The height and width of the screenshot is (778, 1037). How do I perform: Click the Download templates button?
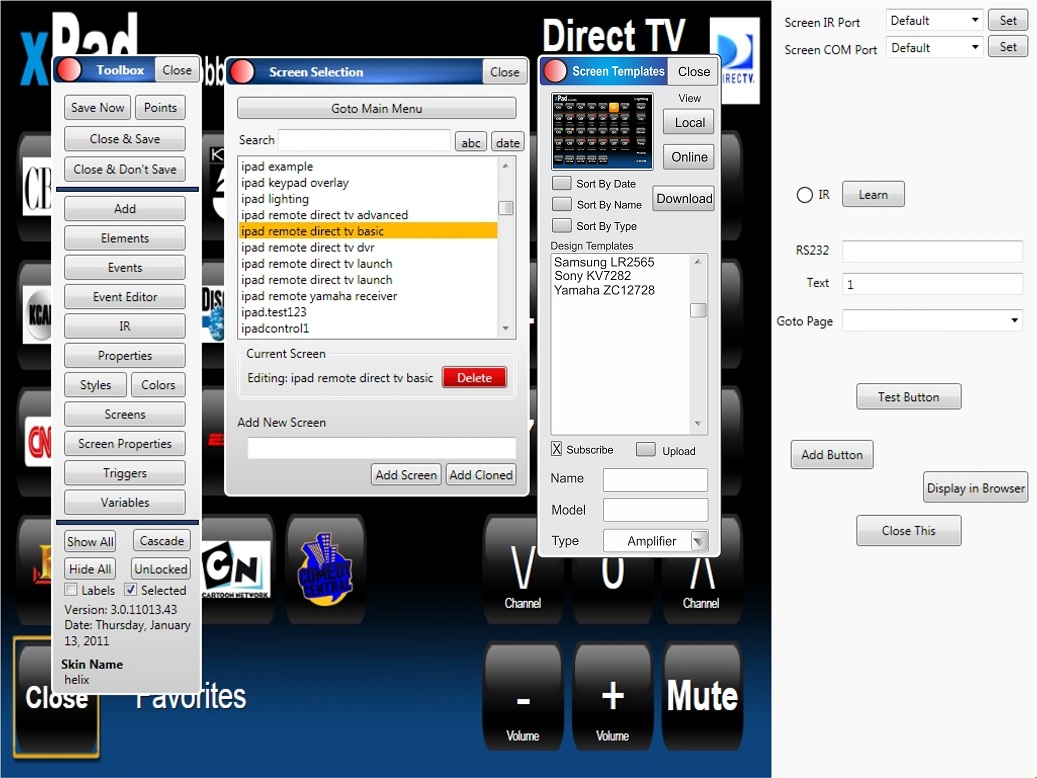pyautogui.click(x=684, y=198)
